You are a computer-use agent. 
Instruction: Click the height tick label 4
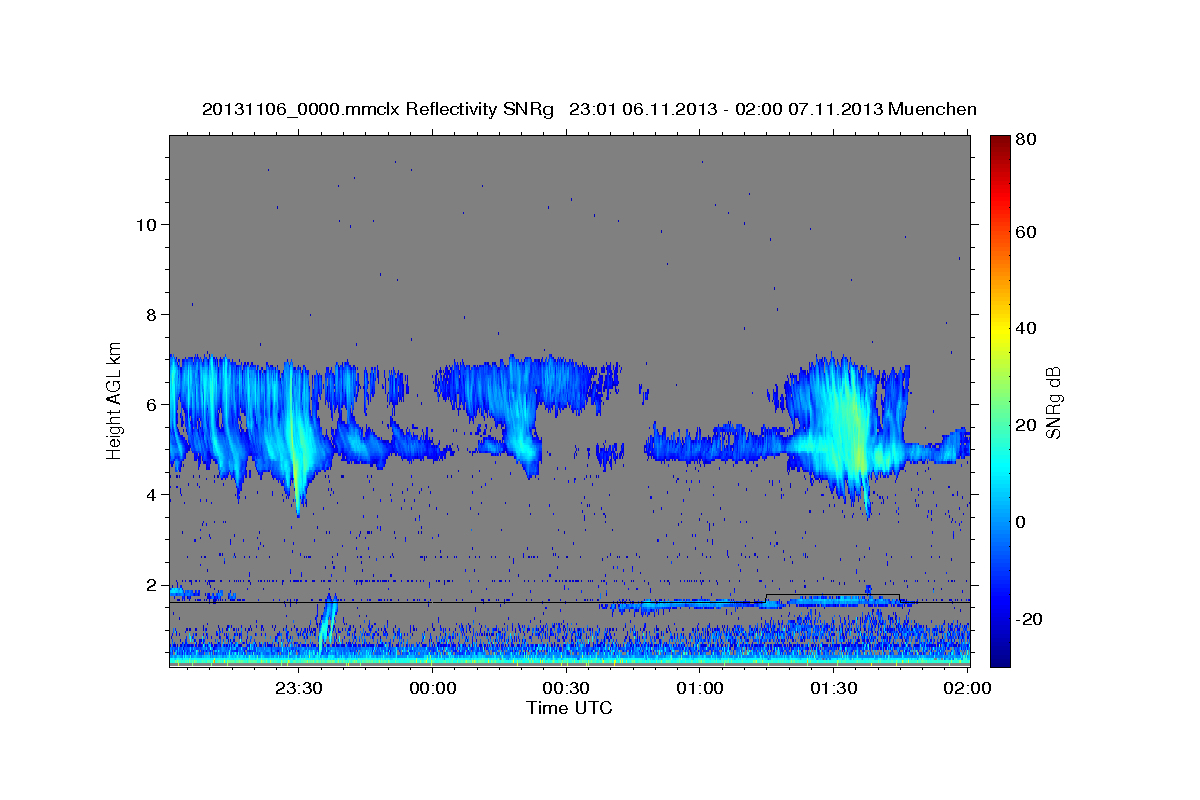coord(152,494)
